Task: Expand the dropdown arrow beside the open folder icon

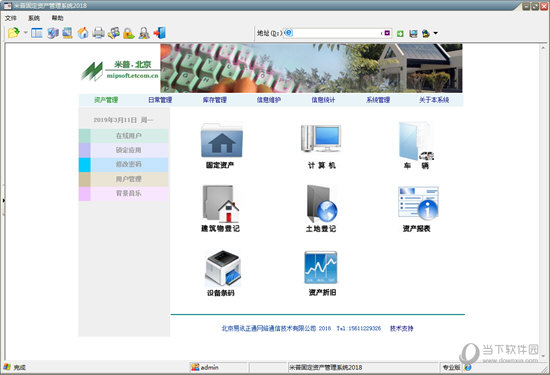Action: (x=26, y=33)
